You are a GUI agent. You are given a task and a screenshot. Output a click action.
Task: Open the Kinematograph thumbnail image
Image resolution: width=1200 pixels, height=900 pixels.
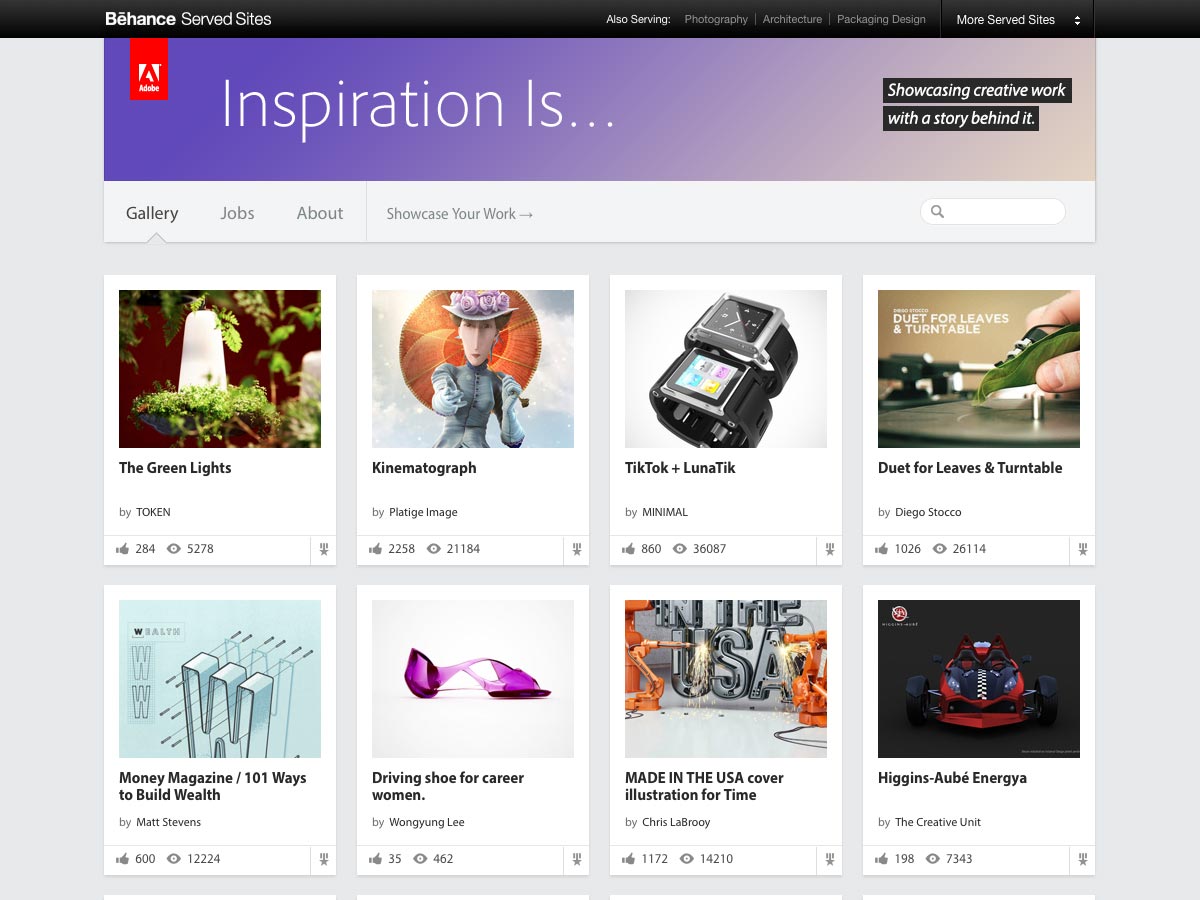[x=473, y=369]
